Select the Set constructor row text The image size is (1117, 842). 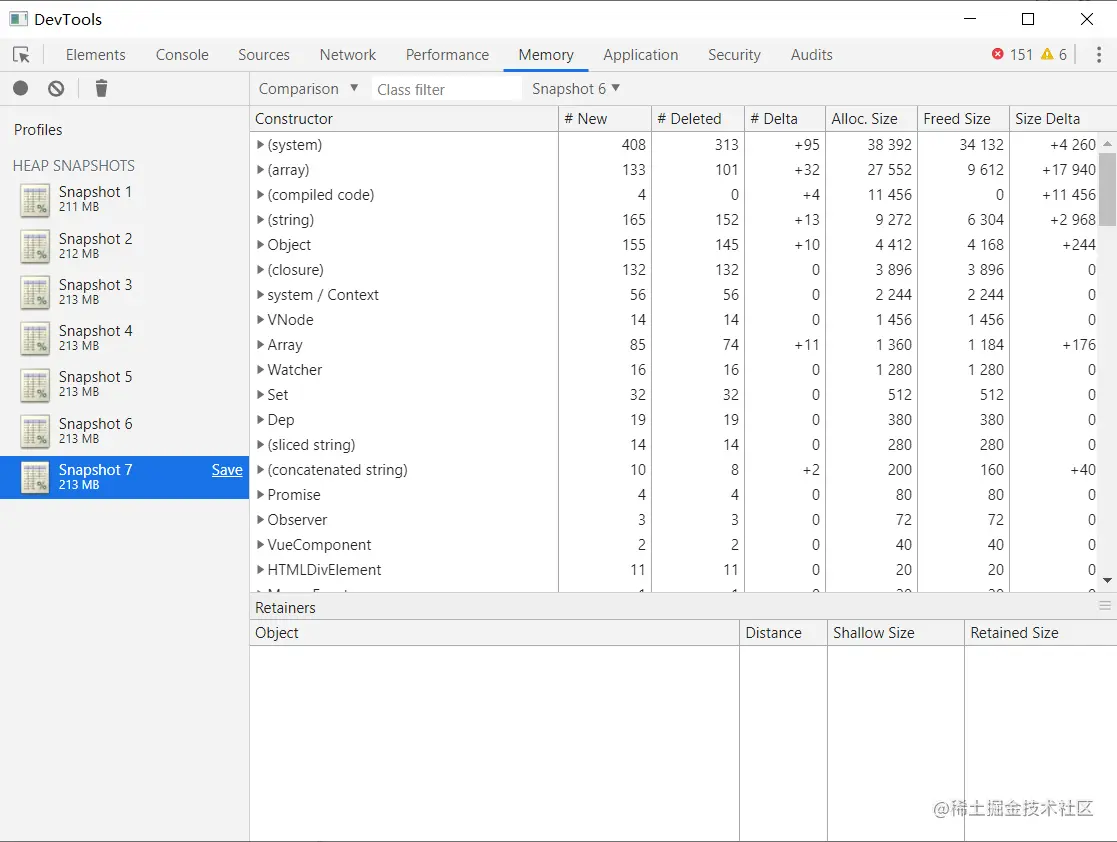tap(278, 395)
